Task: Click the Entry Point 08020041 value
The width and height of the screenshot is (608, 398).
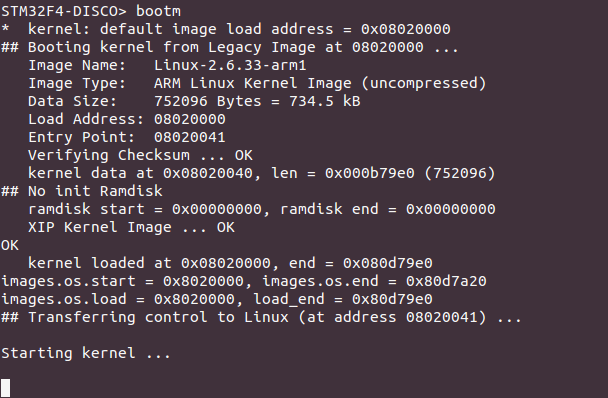Action: click(190, 137)
